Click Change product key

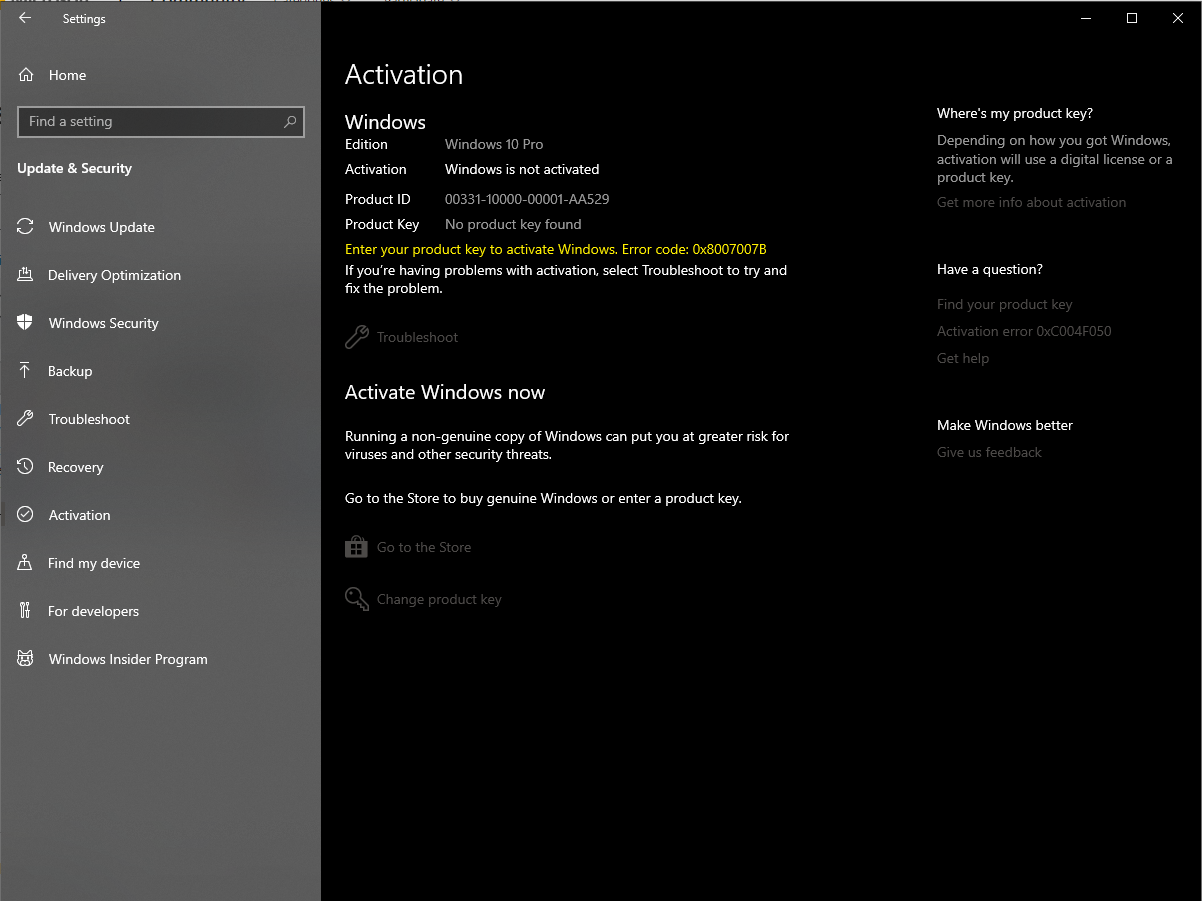click(424, 599)
